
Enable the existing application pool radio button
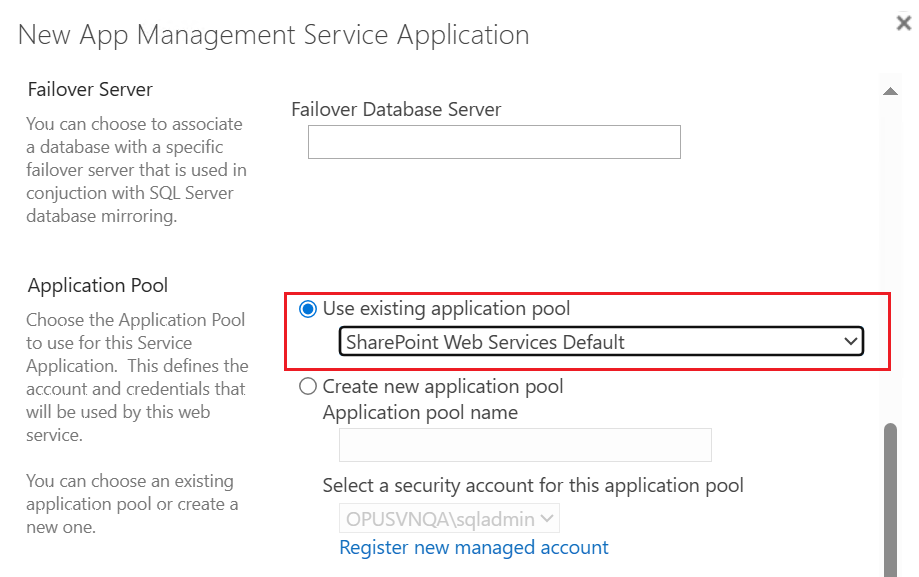click(x=309, y=308)
